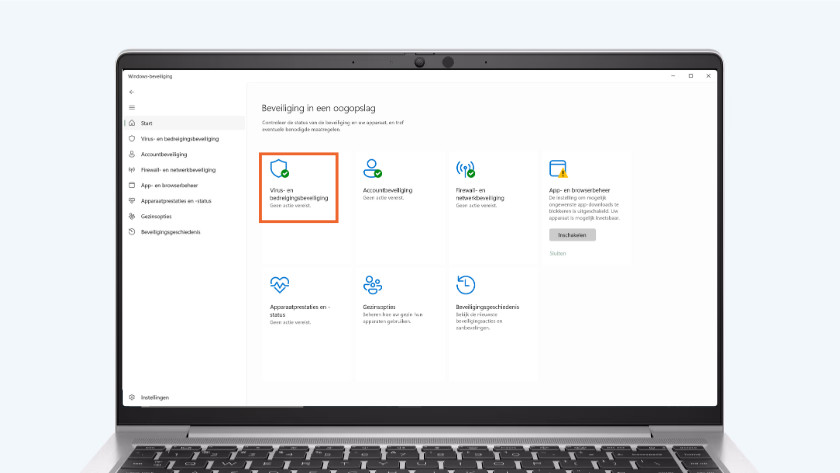840x473 pixels.
Task: Open the Gezinsopties family icon tile
Action: (x=373, y=284)
